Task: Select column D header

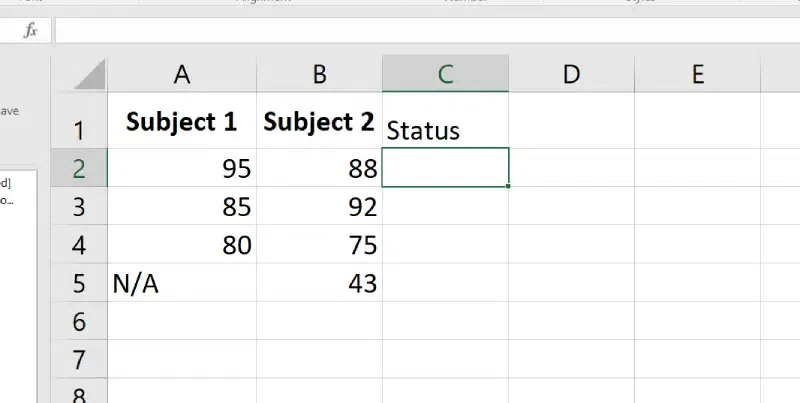Action: [x=571, y=74]
